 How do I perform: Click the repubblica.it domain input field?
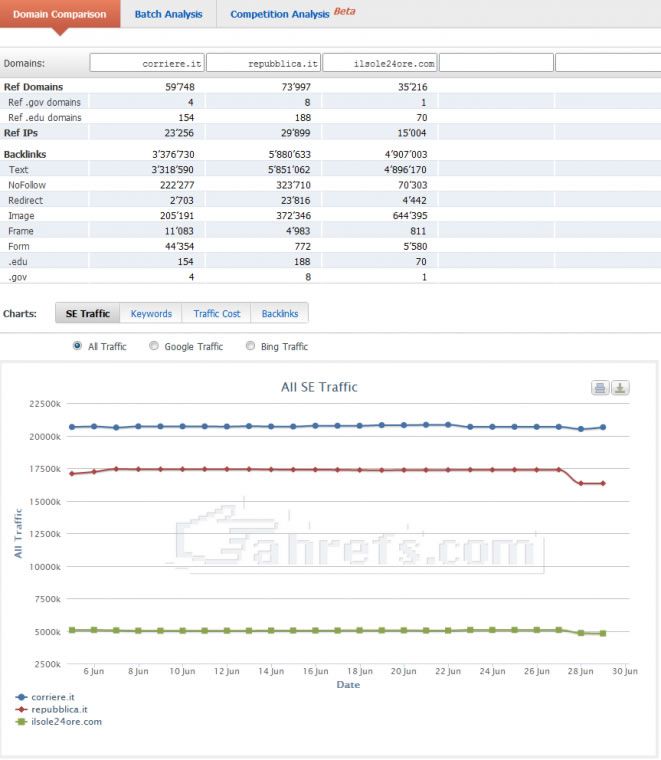pyautogui.click(x=264, y=63)
